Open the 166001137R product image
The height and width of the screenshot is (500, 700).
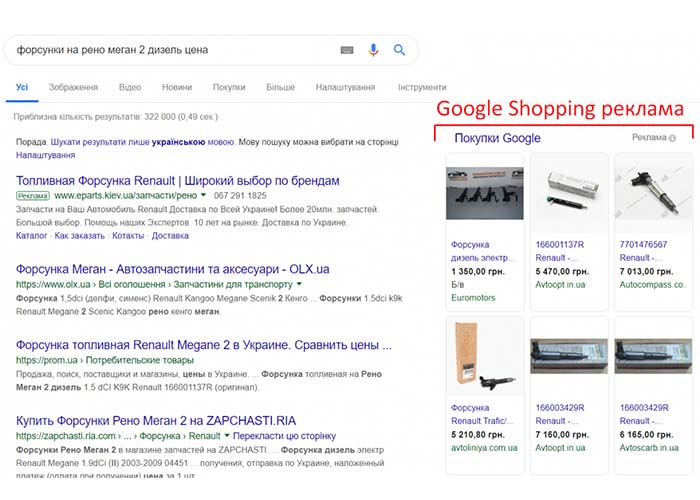[x=569, y=193]
